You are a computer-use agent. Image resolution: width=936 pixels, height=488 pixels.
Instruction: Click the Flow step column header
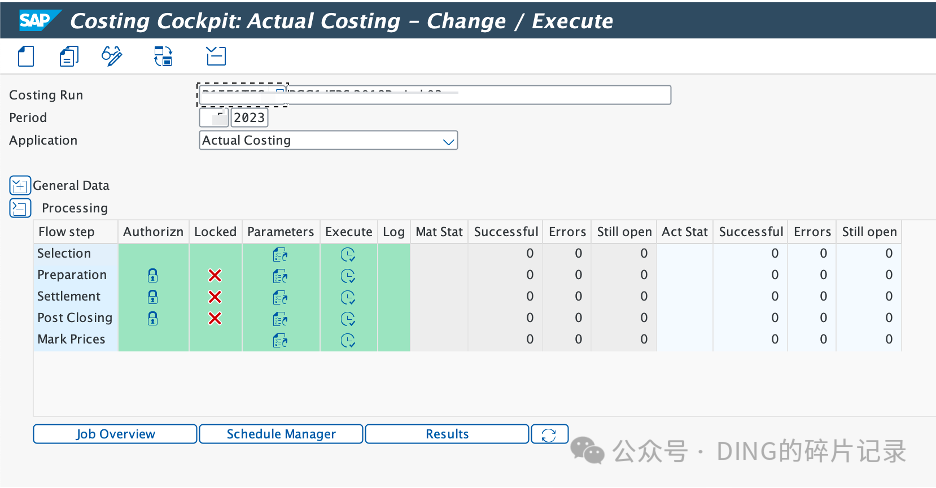pyautogui.click(x=76, y=231)
